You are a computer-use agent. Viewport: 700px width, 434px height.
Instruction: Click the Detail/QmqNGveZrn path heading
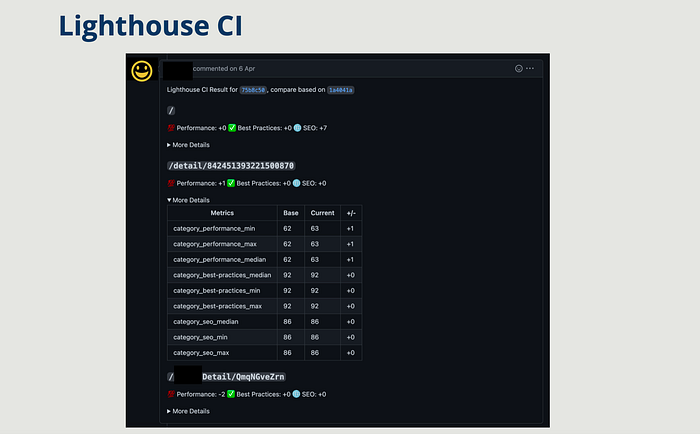click(243, 377)
